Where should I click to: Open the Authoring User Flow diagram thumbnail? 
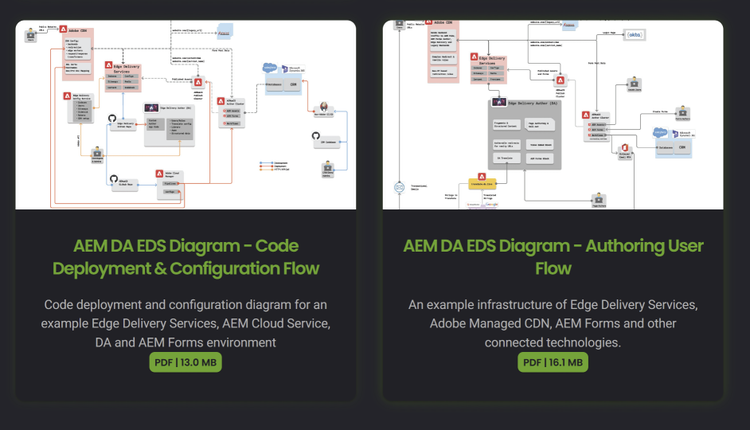coord(553,115)
